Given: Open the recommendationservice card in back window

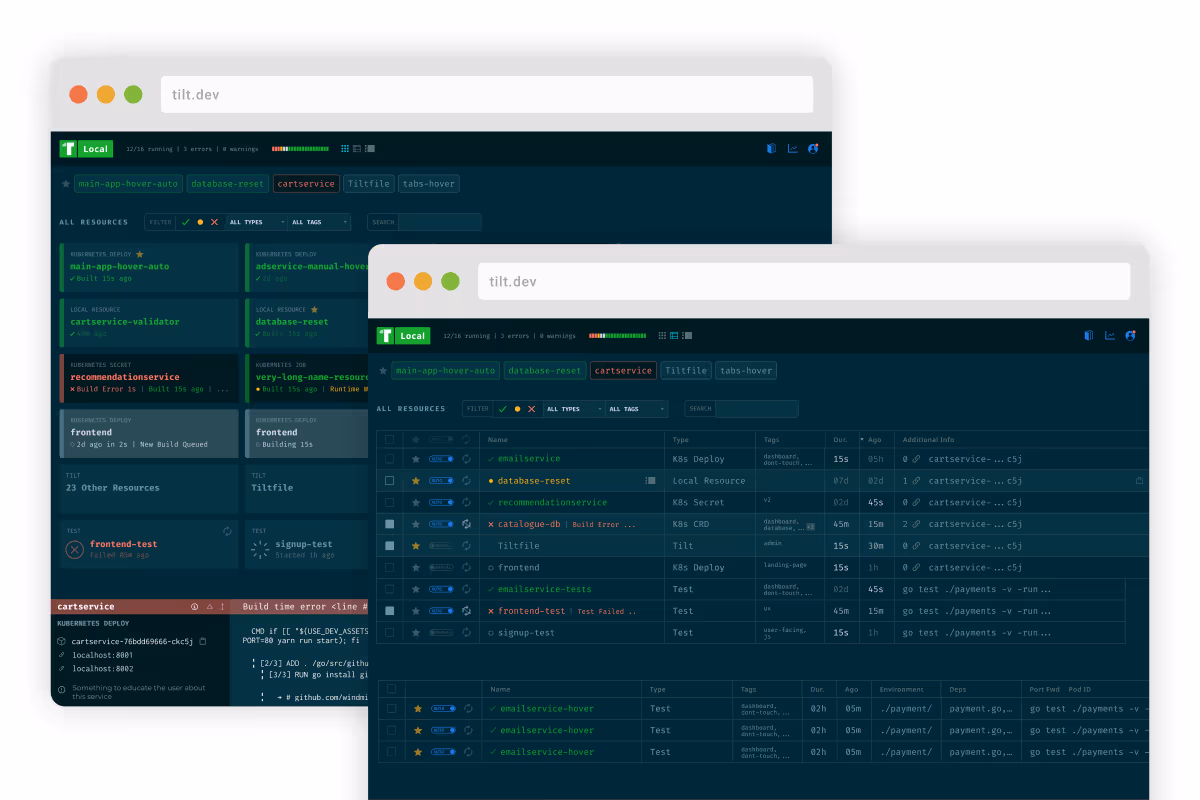Looking at the screenshot, I should coord(150,378).
